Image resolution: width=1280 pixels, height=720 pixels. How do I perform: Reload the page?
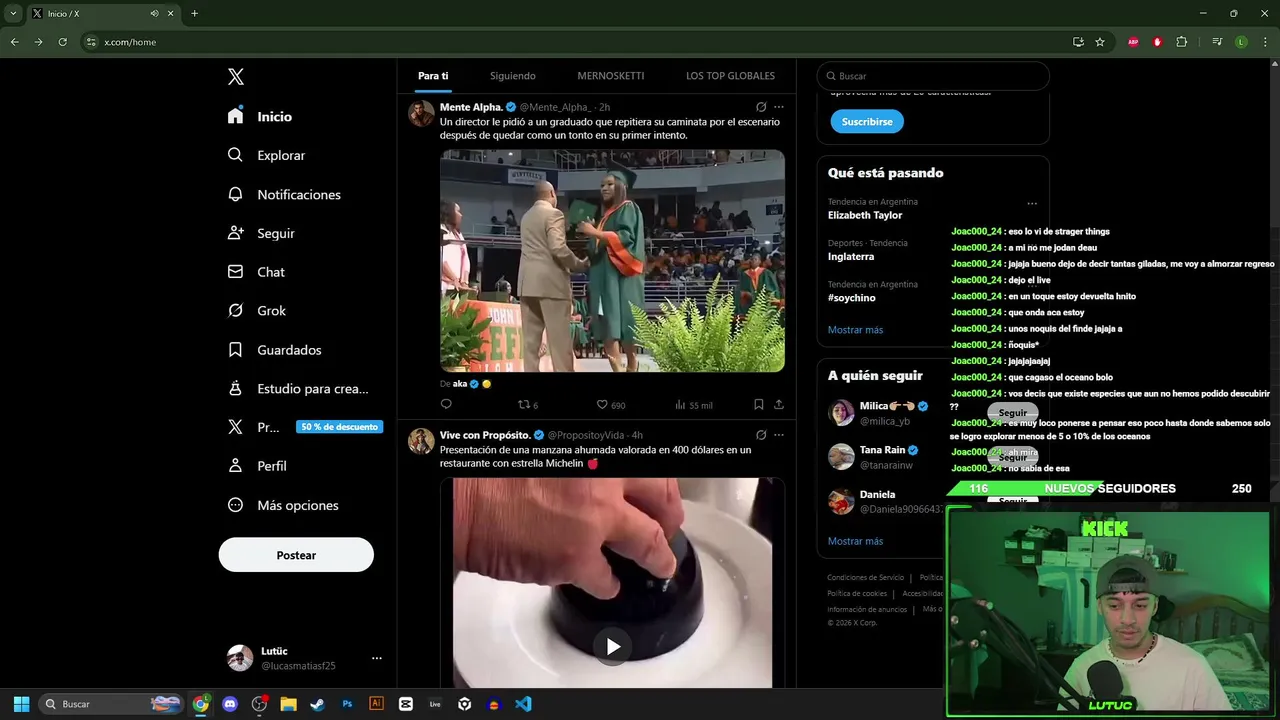[62, 42]
